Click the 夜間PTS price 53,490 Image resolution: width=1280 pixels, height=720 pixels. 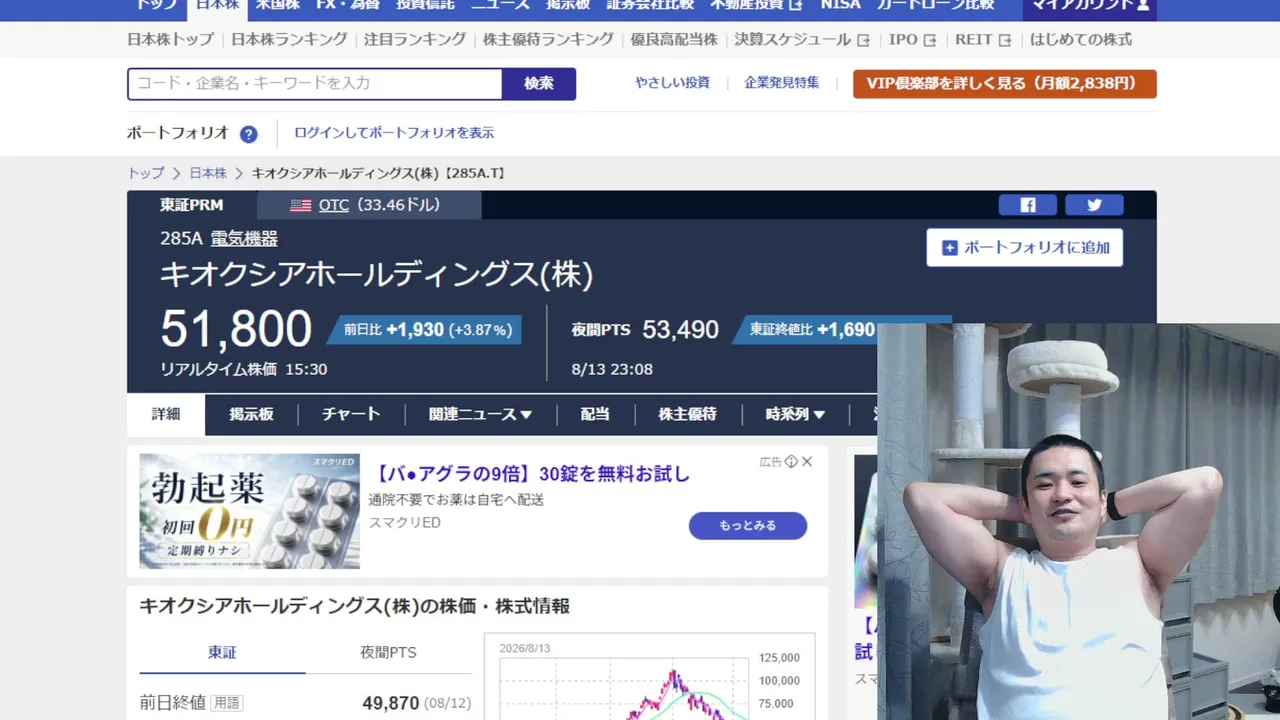(681, 330)
